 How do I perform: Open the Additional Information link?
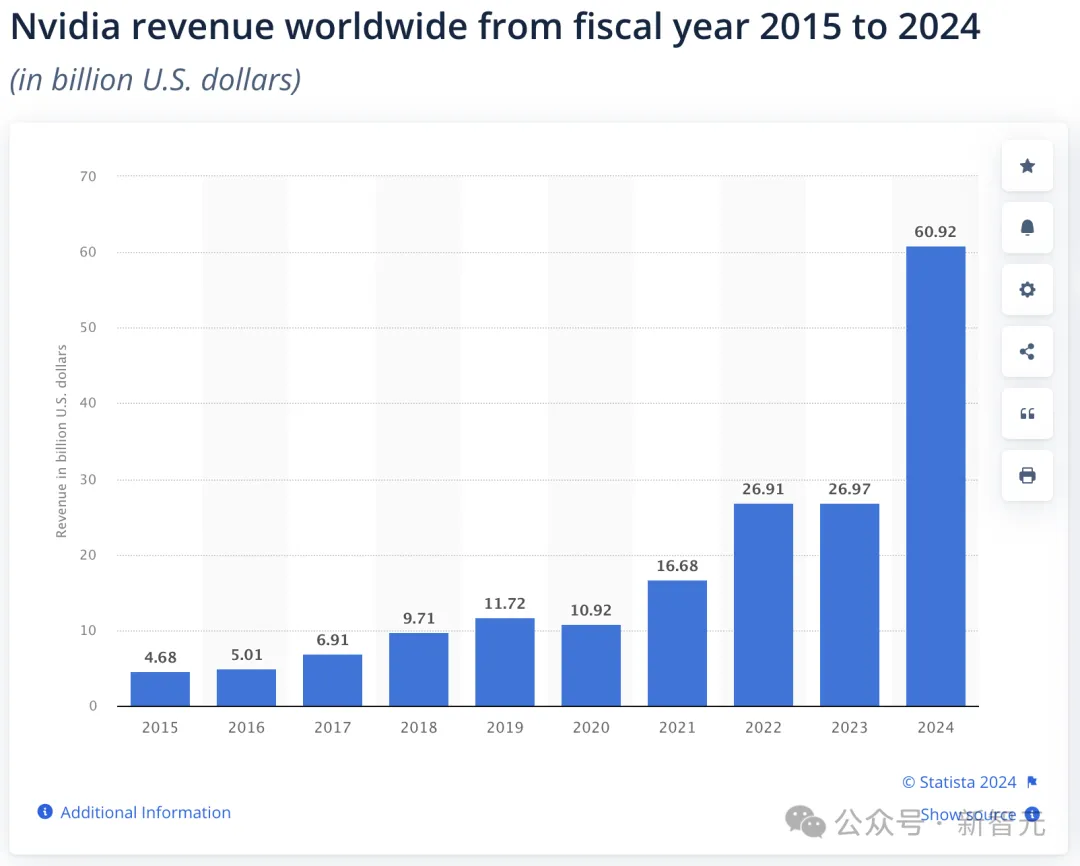pos(145,812)
